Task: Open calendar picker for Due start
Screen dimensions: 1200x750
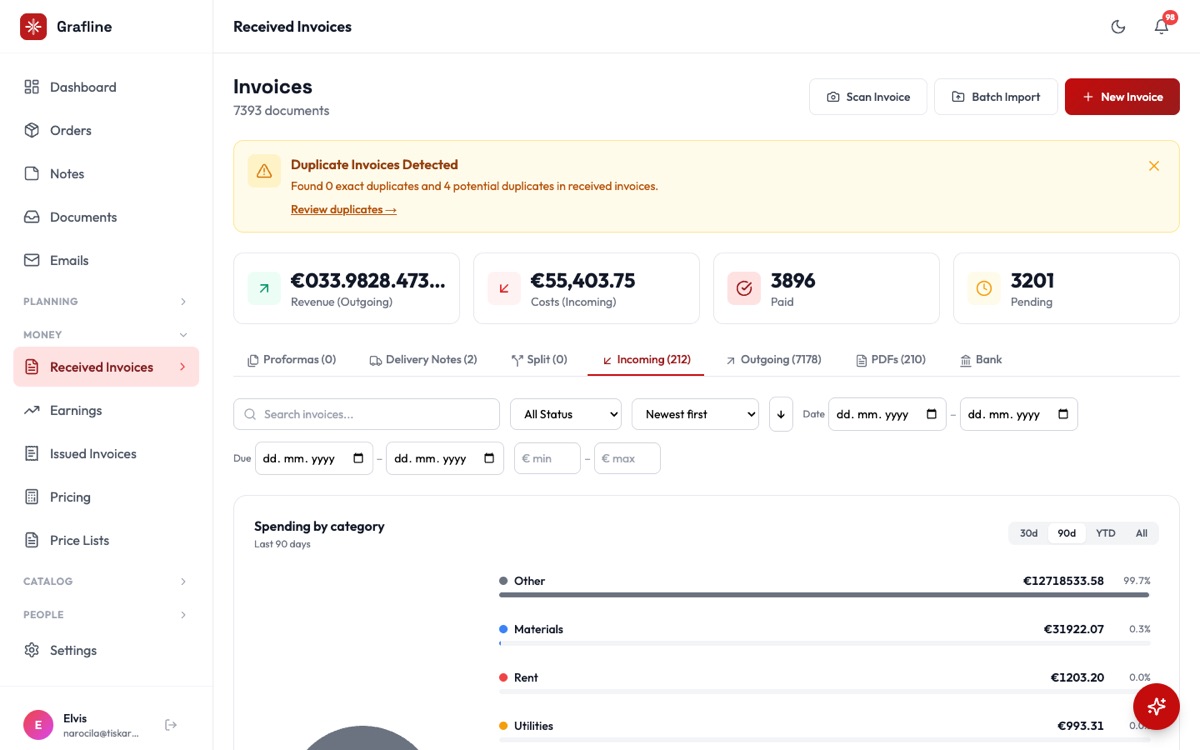Action: pyautogui.click(x=358, y=458)
